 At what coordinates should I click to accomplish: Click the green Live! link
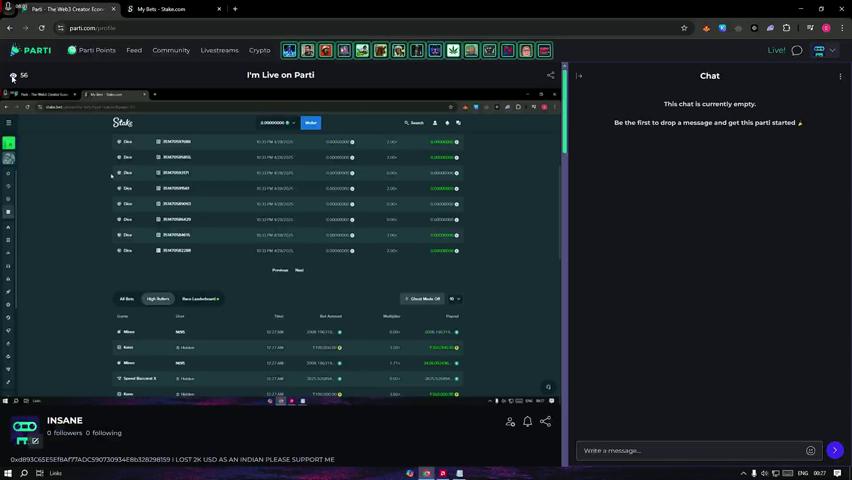pyautogui.click(x=776, y=50)
